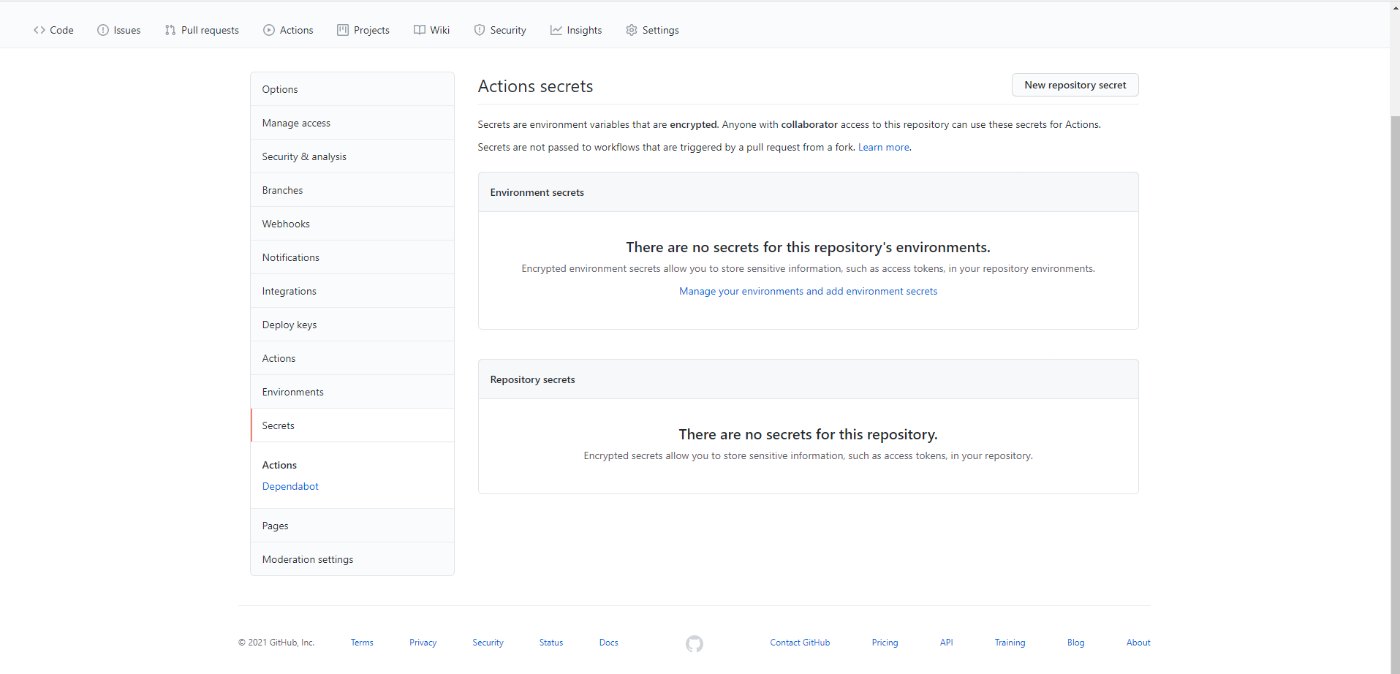The image size is (1400, 674).
Task: Go to the Pull requests tab
Action: (x=202, y=30)
